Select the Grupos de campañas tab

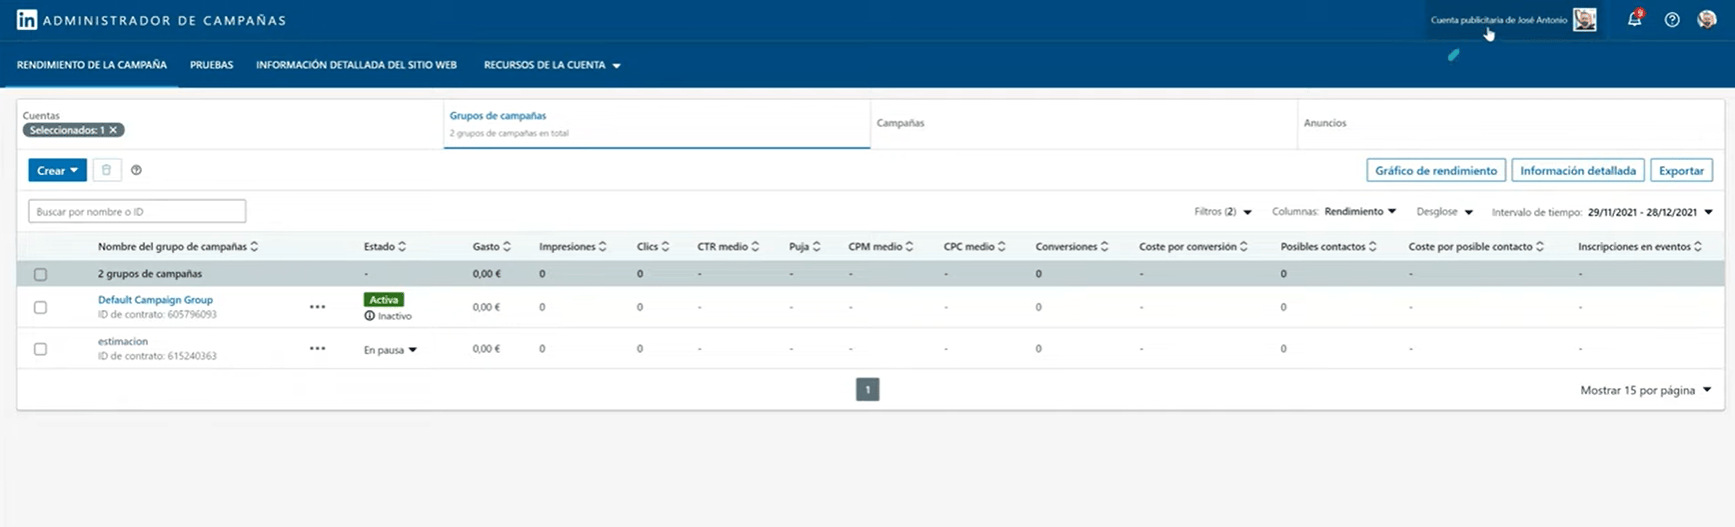(x=657, y=123)
